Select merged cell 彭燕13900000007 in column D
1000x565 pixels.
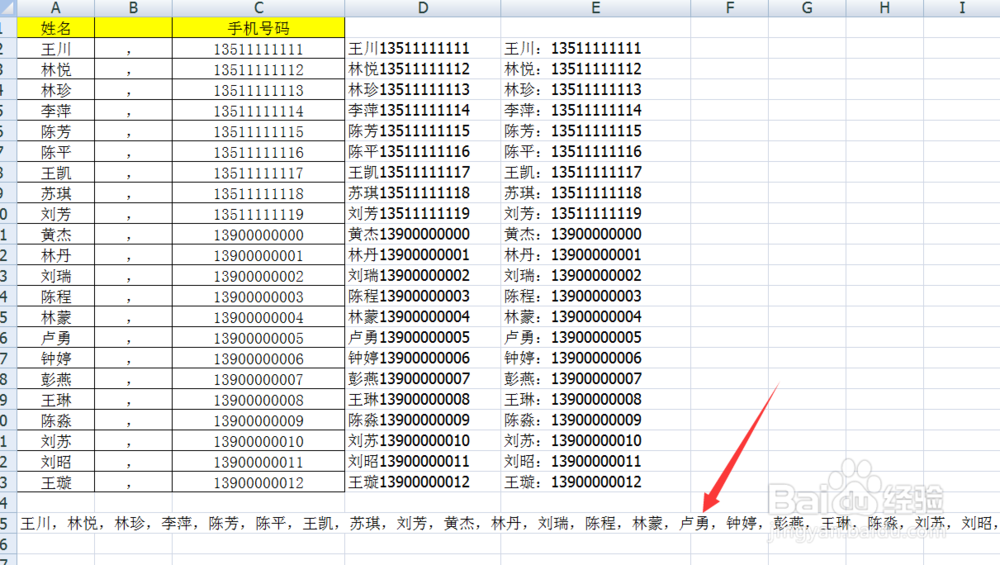(x=423, y=378)
